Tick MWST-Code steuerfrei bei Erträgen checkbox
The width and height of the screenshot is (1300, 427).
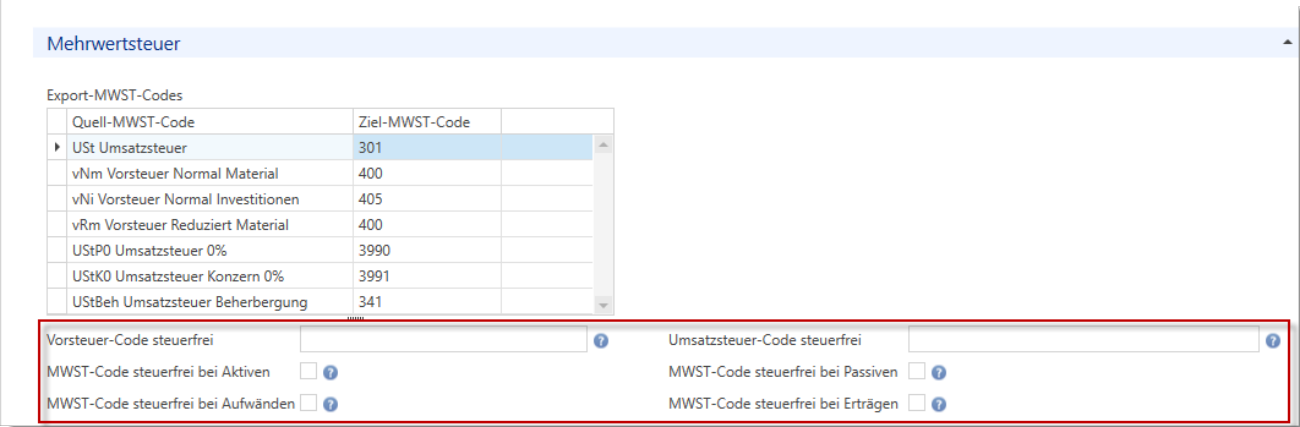coord(917,403)
